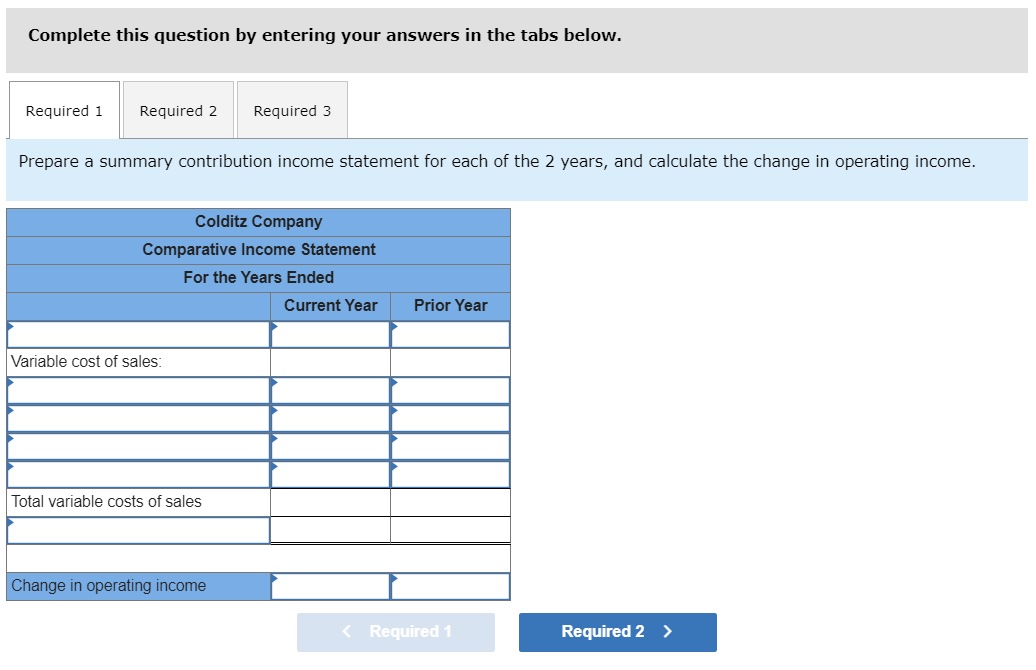Click the greyed-out Required 1 back button
The height and width of the screenshot is (670, 1036).
pos(396,632)
